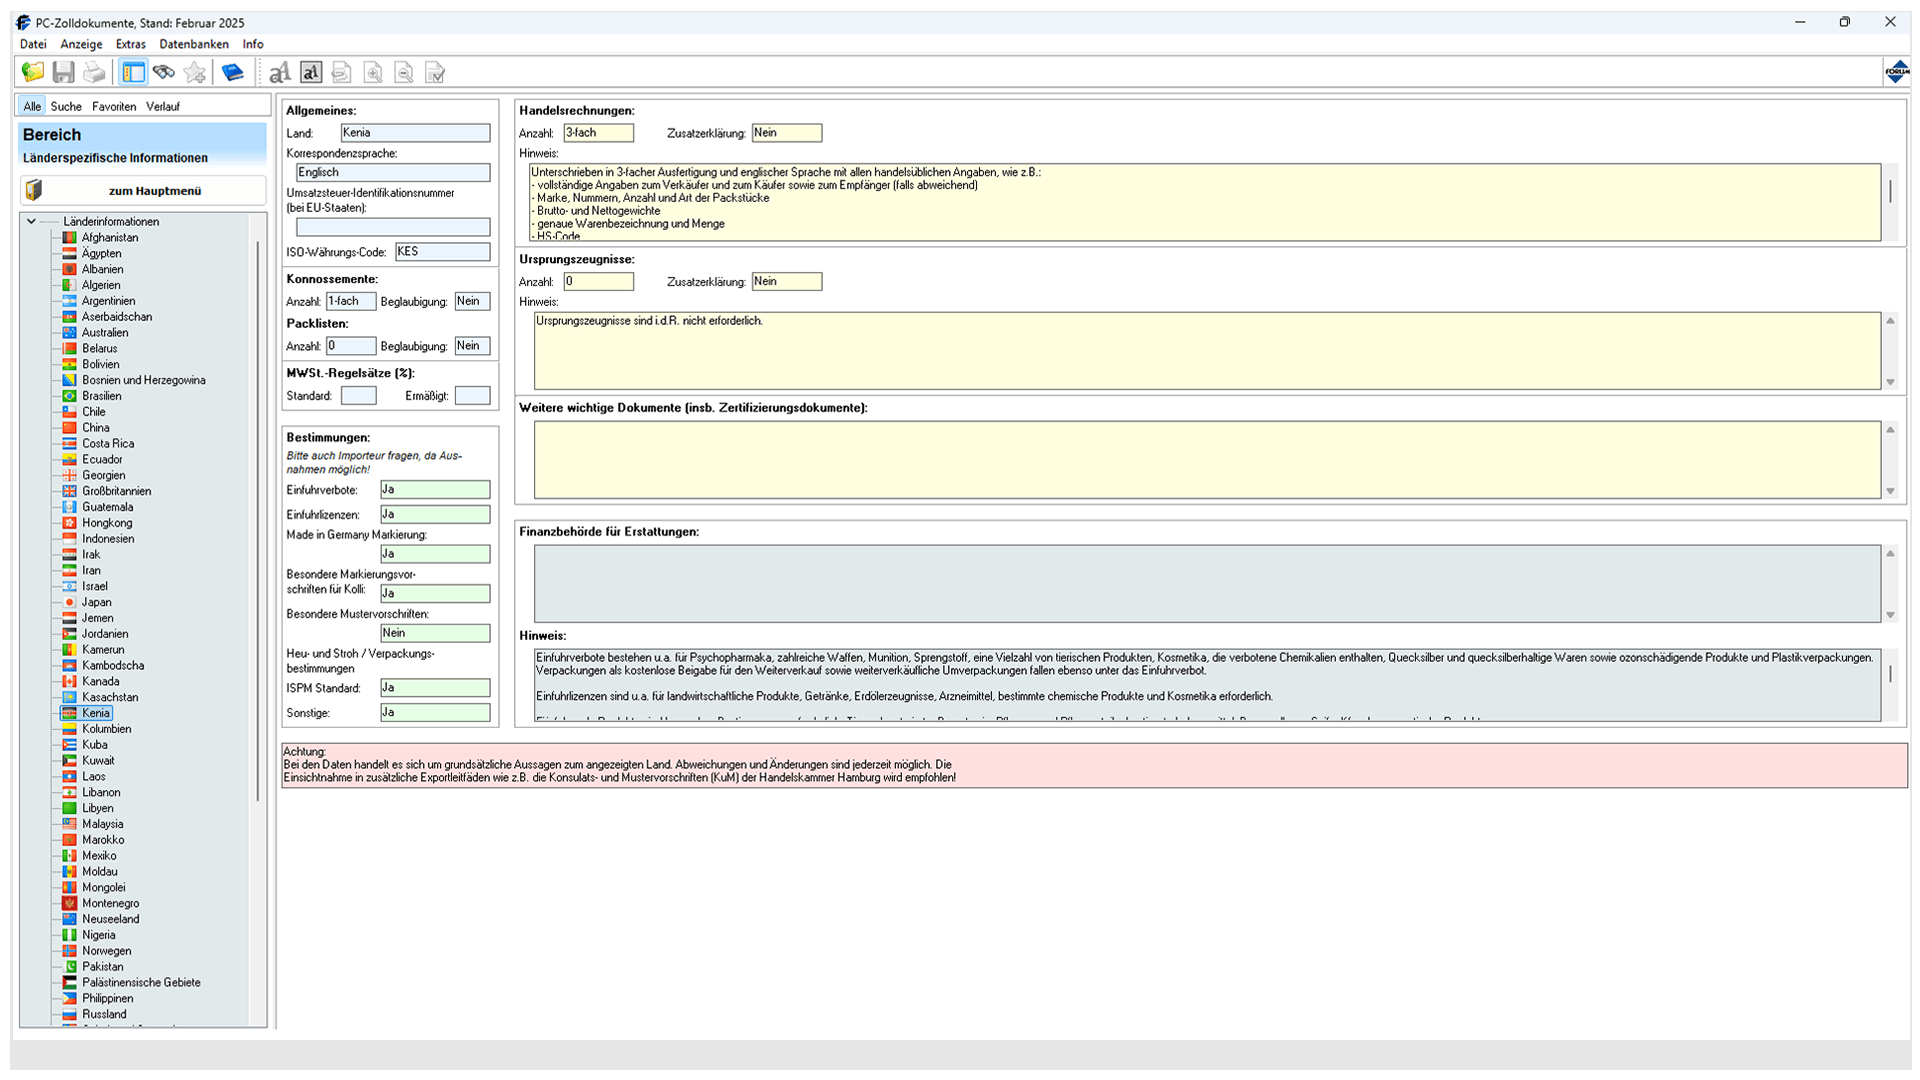Screen dimensions: 1920x1080
Task: Click the Forum logo icon at top right
Action: [1896, 72]
